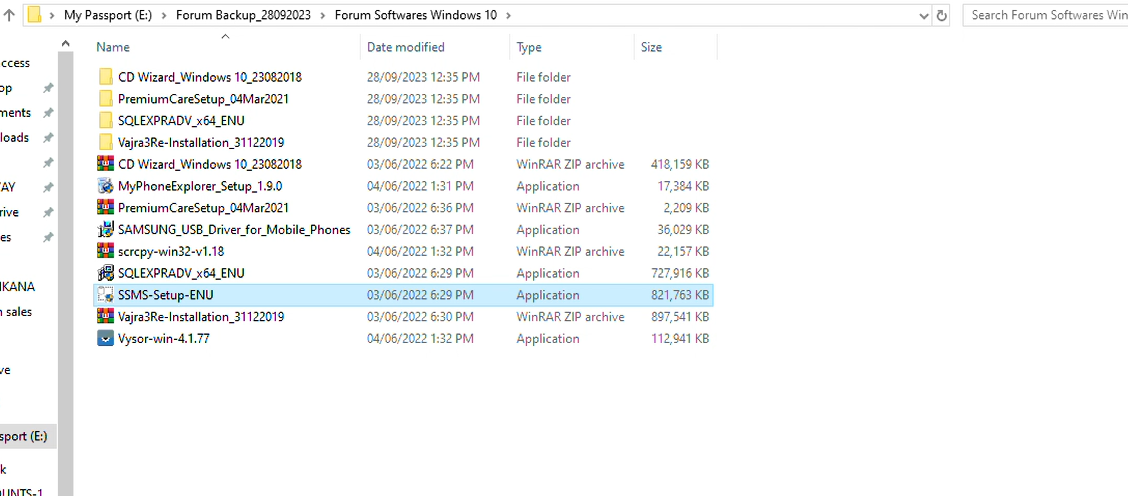1128x496 pixels.
Task: Select the Vajra3Re-Installation_31122019 folder icon
Action: pos(106,142)
